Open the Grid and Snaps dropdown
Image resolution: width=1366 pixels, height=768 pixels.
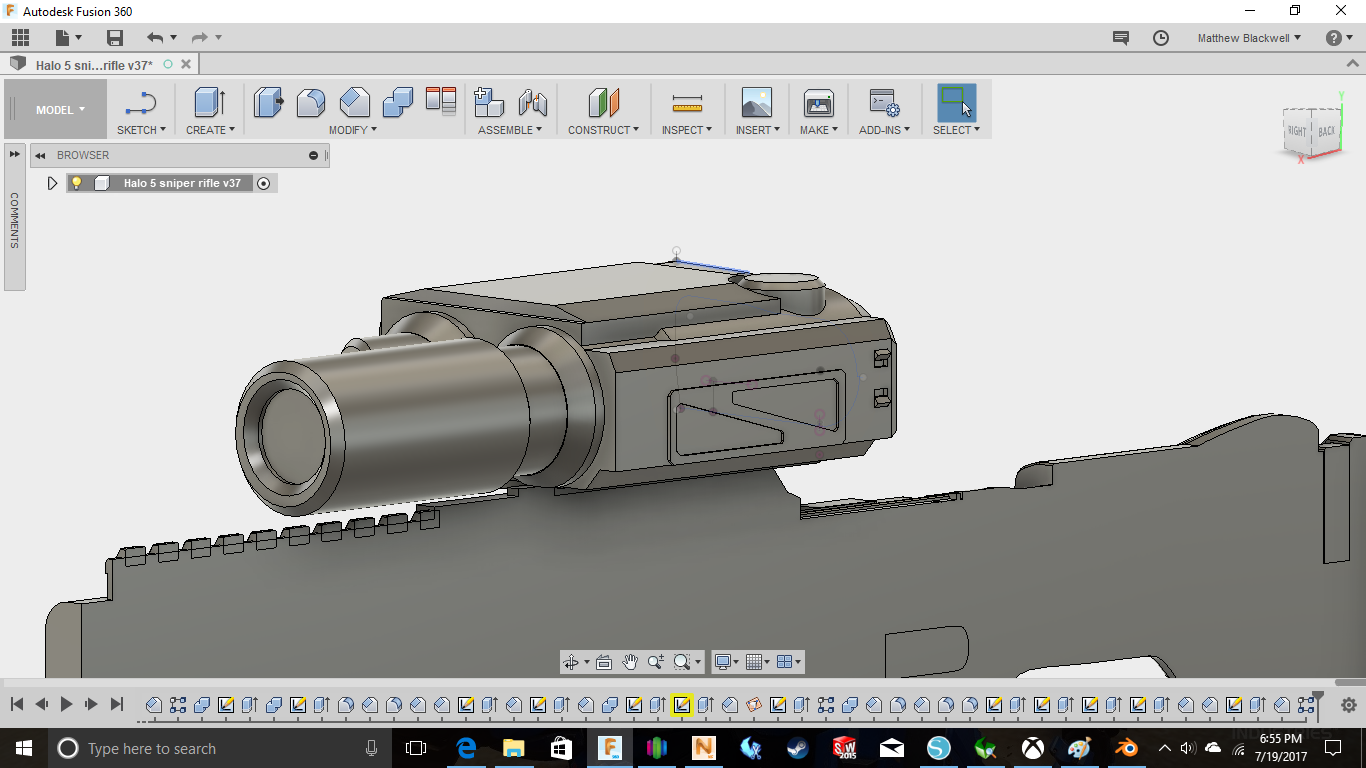tap(758, 662)
